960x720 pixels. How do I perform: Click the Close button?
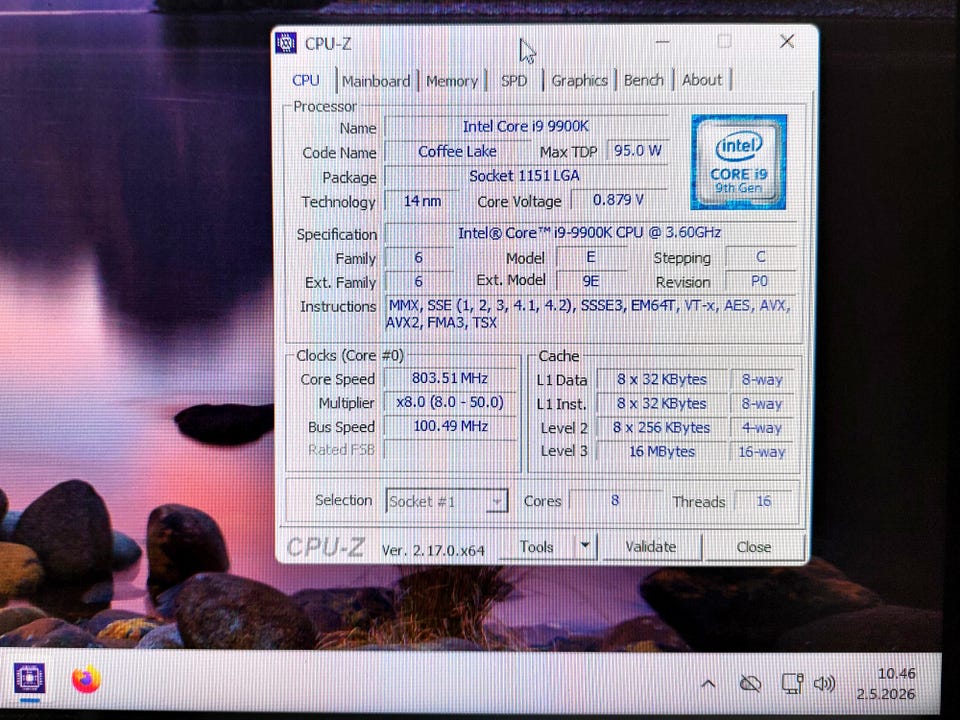(754, 547)
